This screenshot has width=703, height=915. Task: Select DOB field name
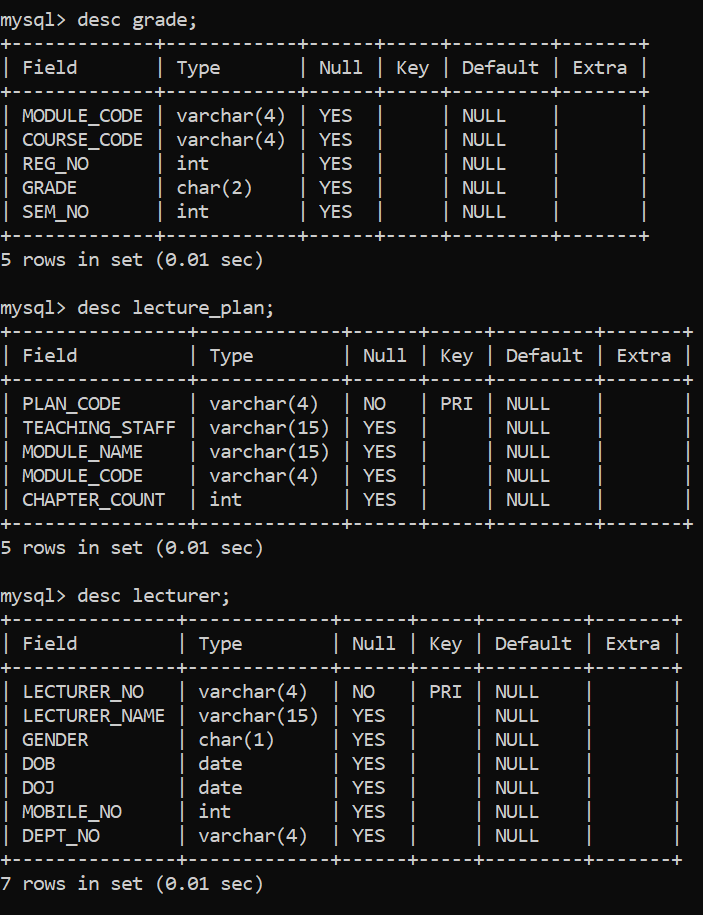[39, 763]
